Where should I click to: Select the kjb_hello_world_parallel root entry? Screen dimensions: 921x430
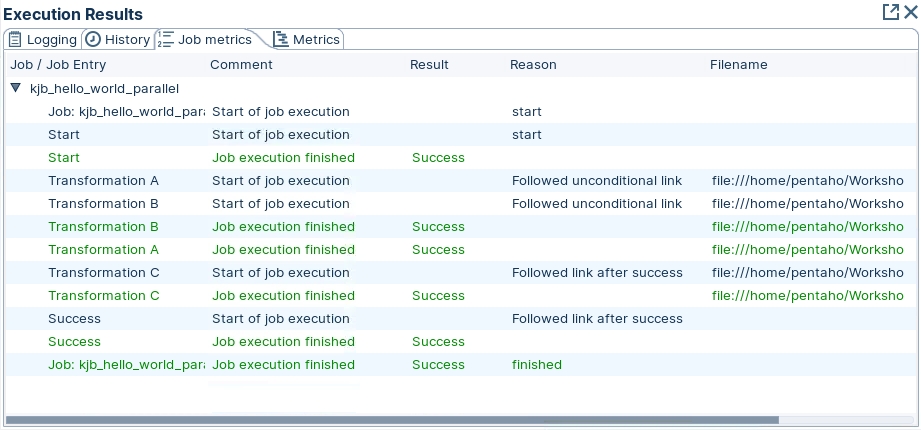(x=104, y=88)
